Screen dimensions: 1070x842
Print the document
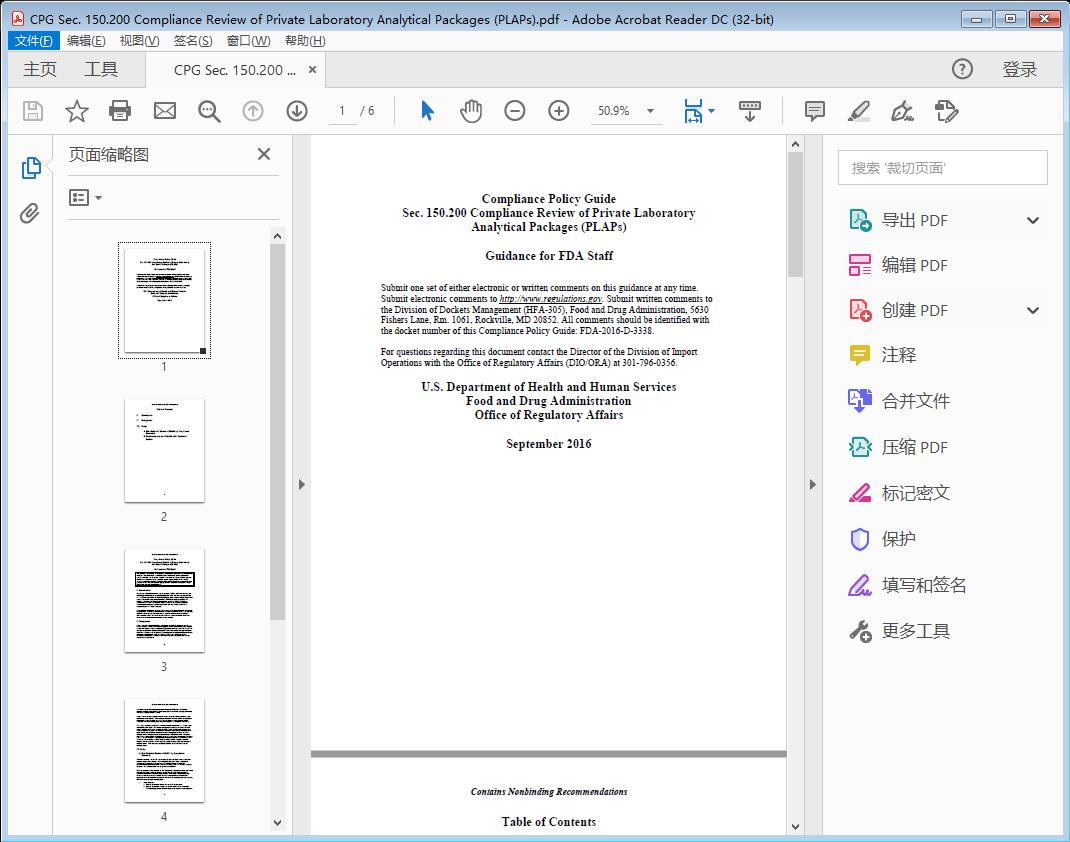pos(120,111)
